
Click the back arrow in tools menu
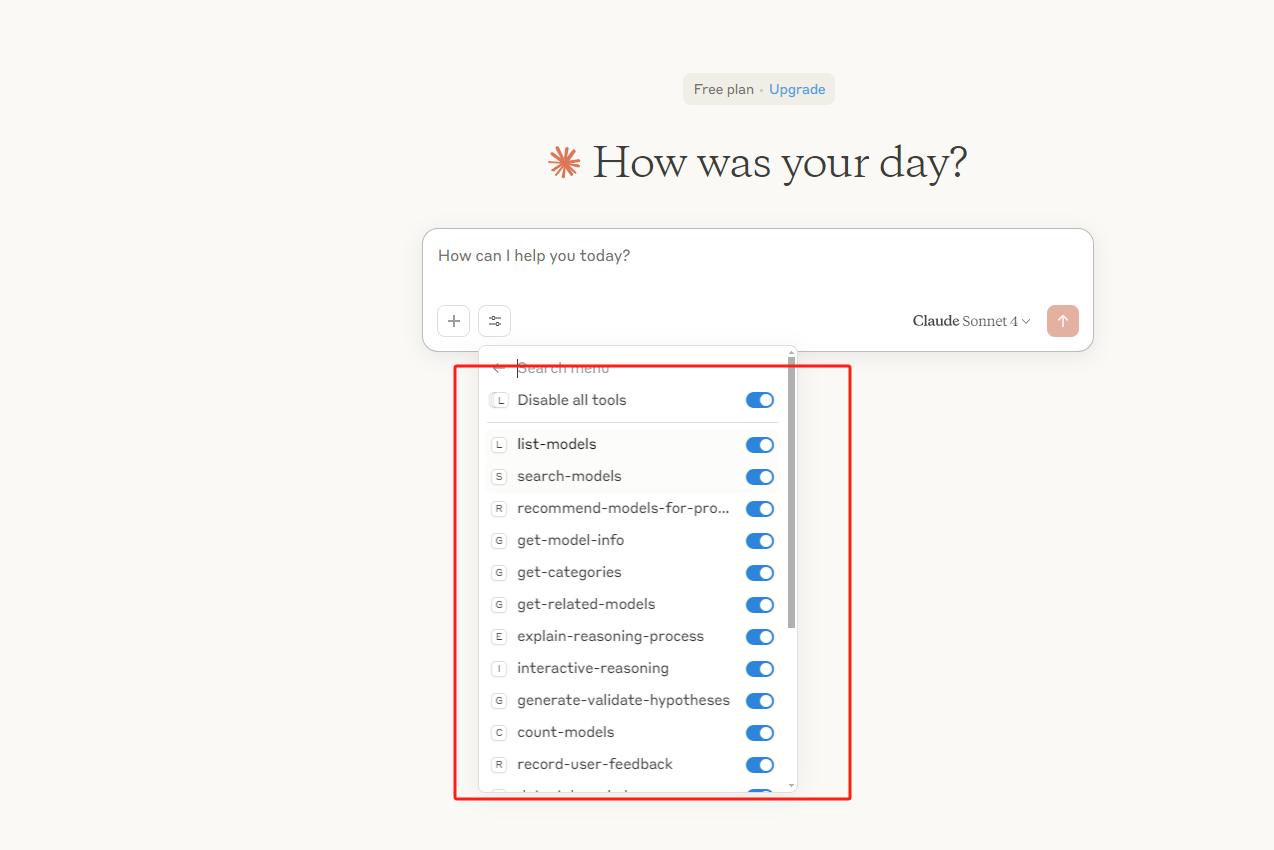point(498,368)
